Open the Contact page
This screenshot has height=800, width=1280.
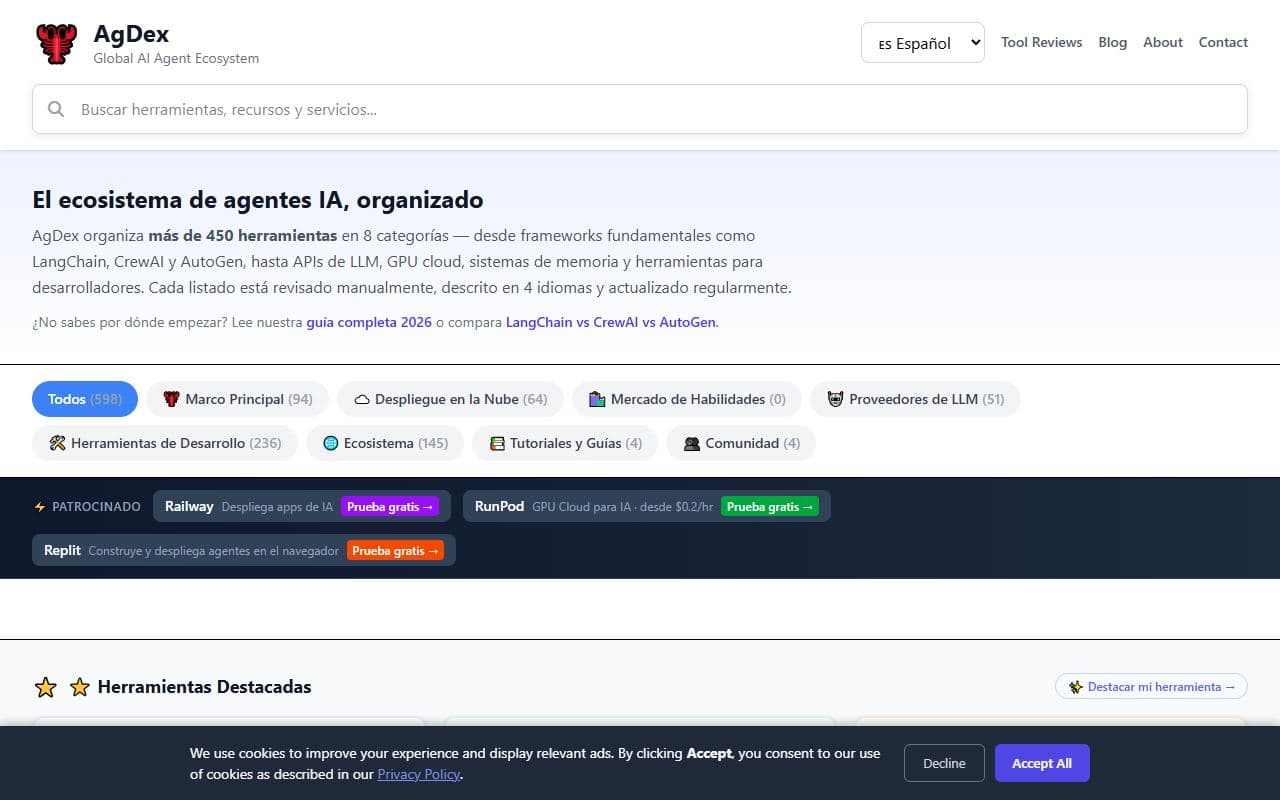coord(1223,42)
